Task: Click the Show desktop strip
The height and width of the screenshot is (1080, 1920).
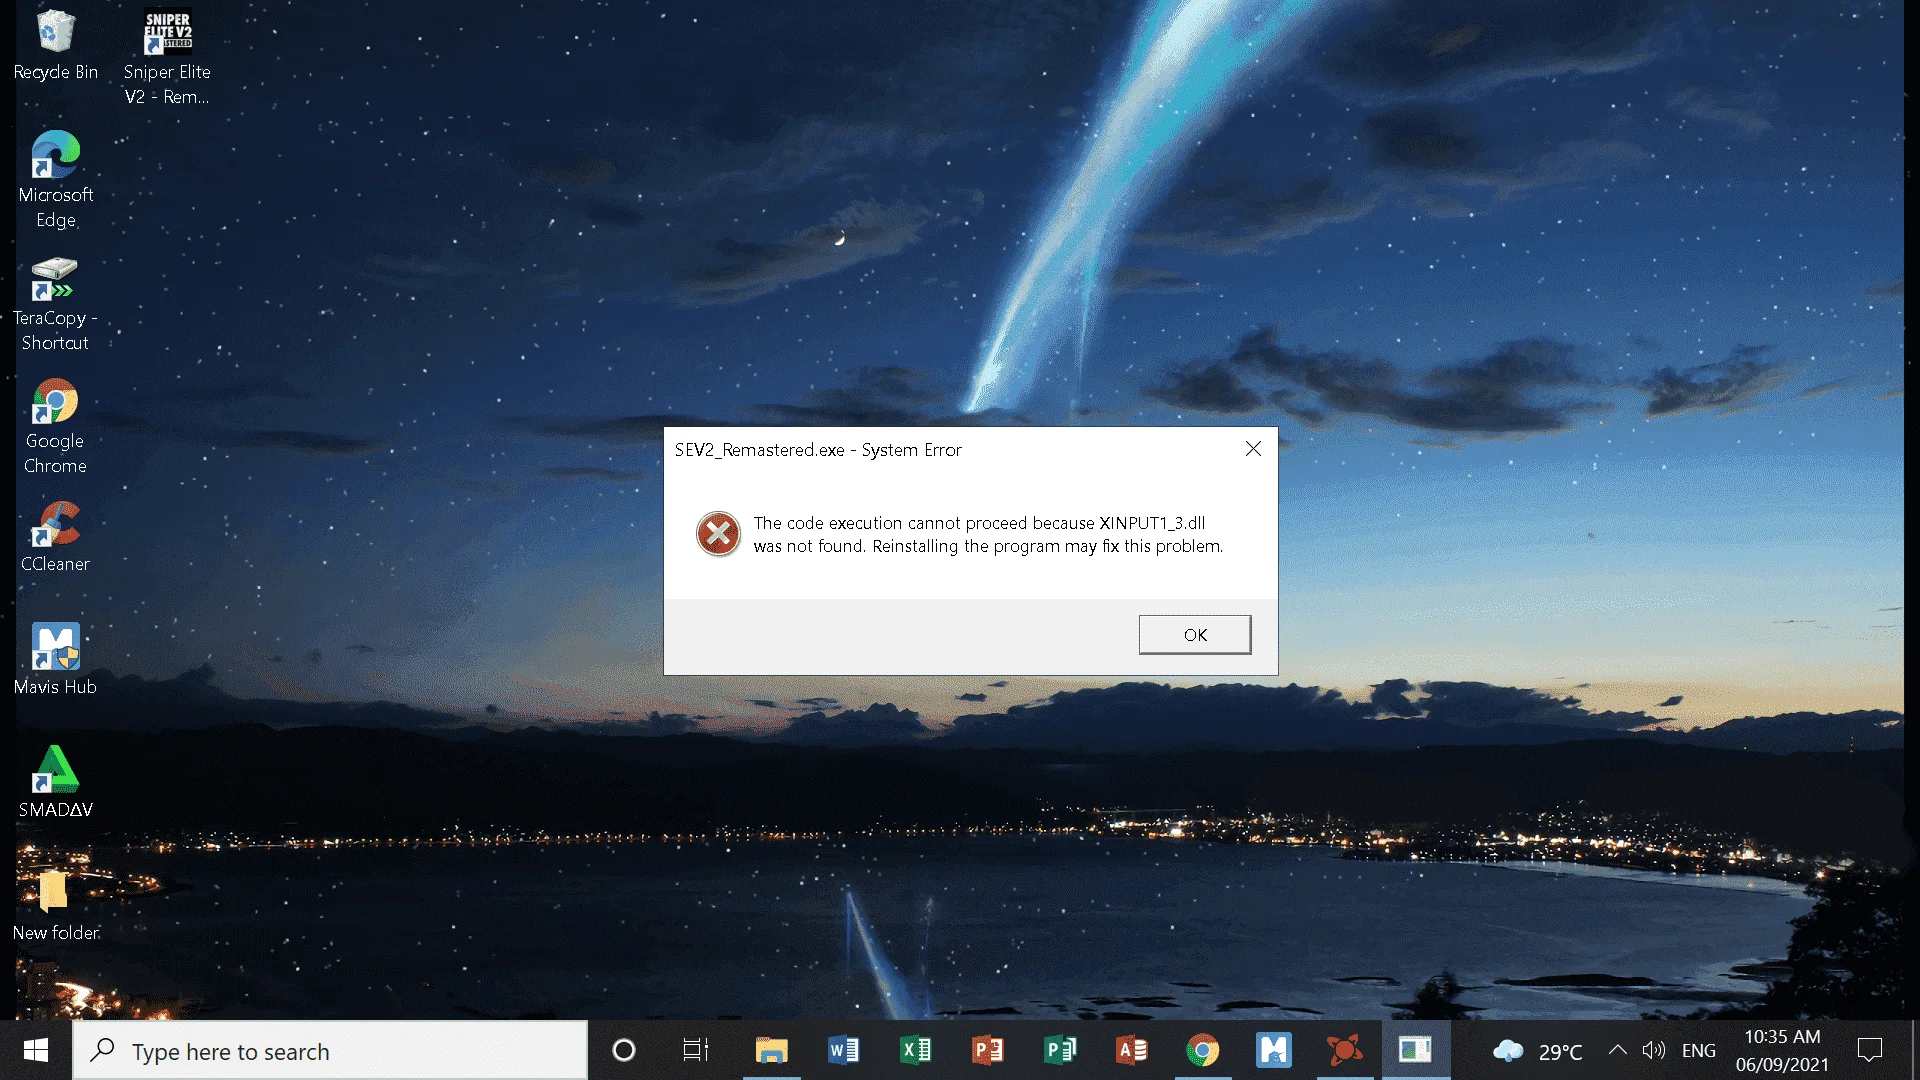Action: pos(1914,1050)
